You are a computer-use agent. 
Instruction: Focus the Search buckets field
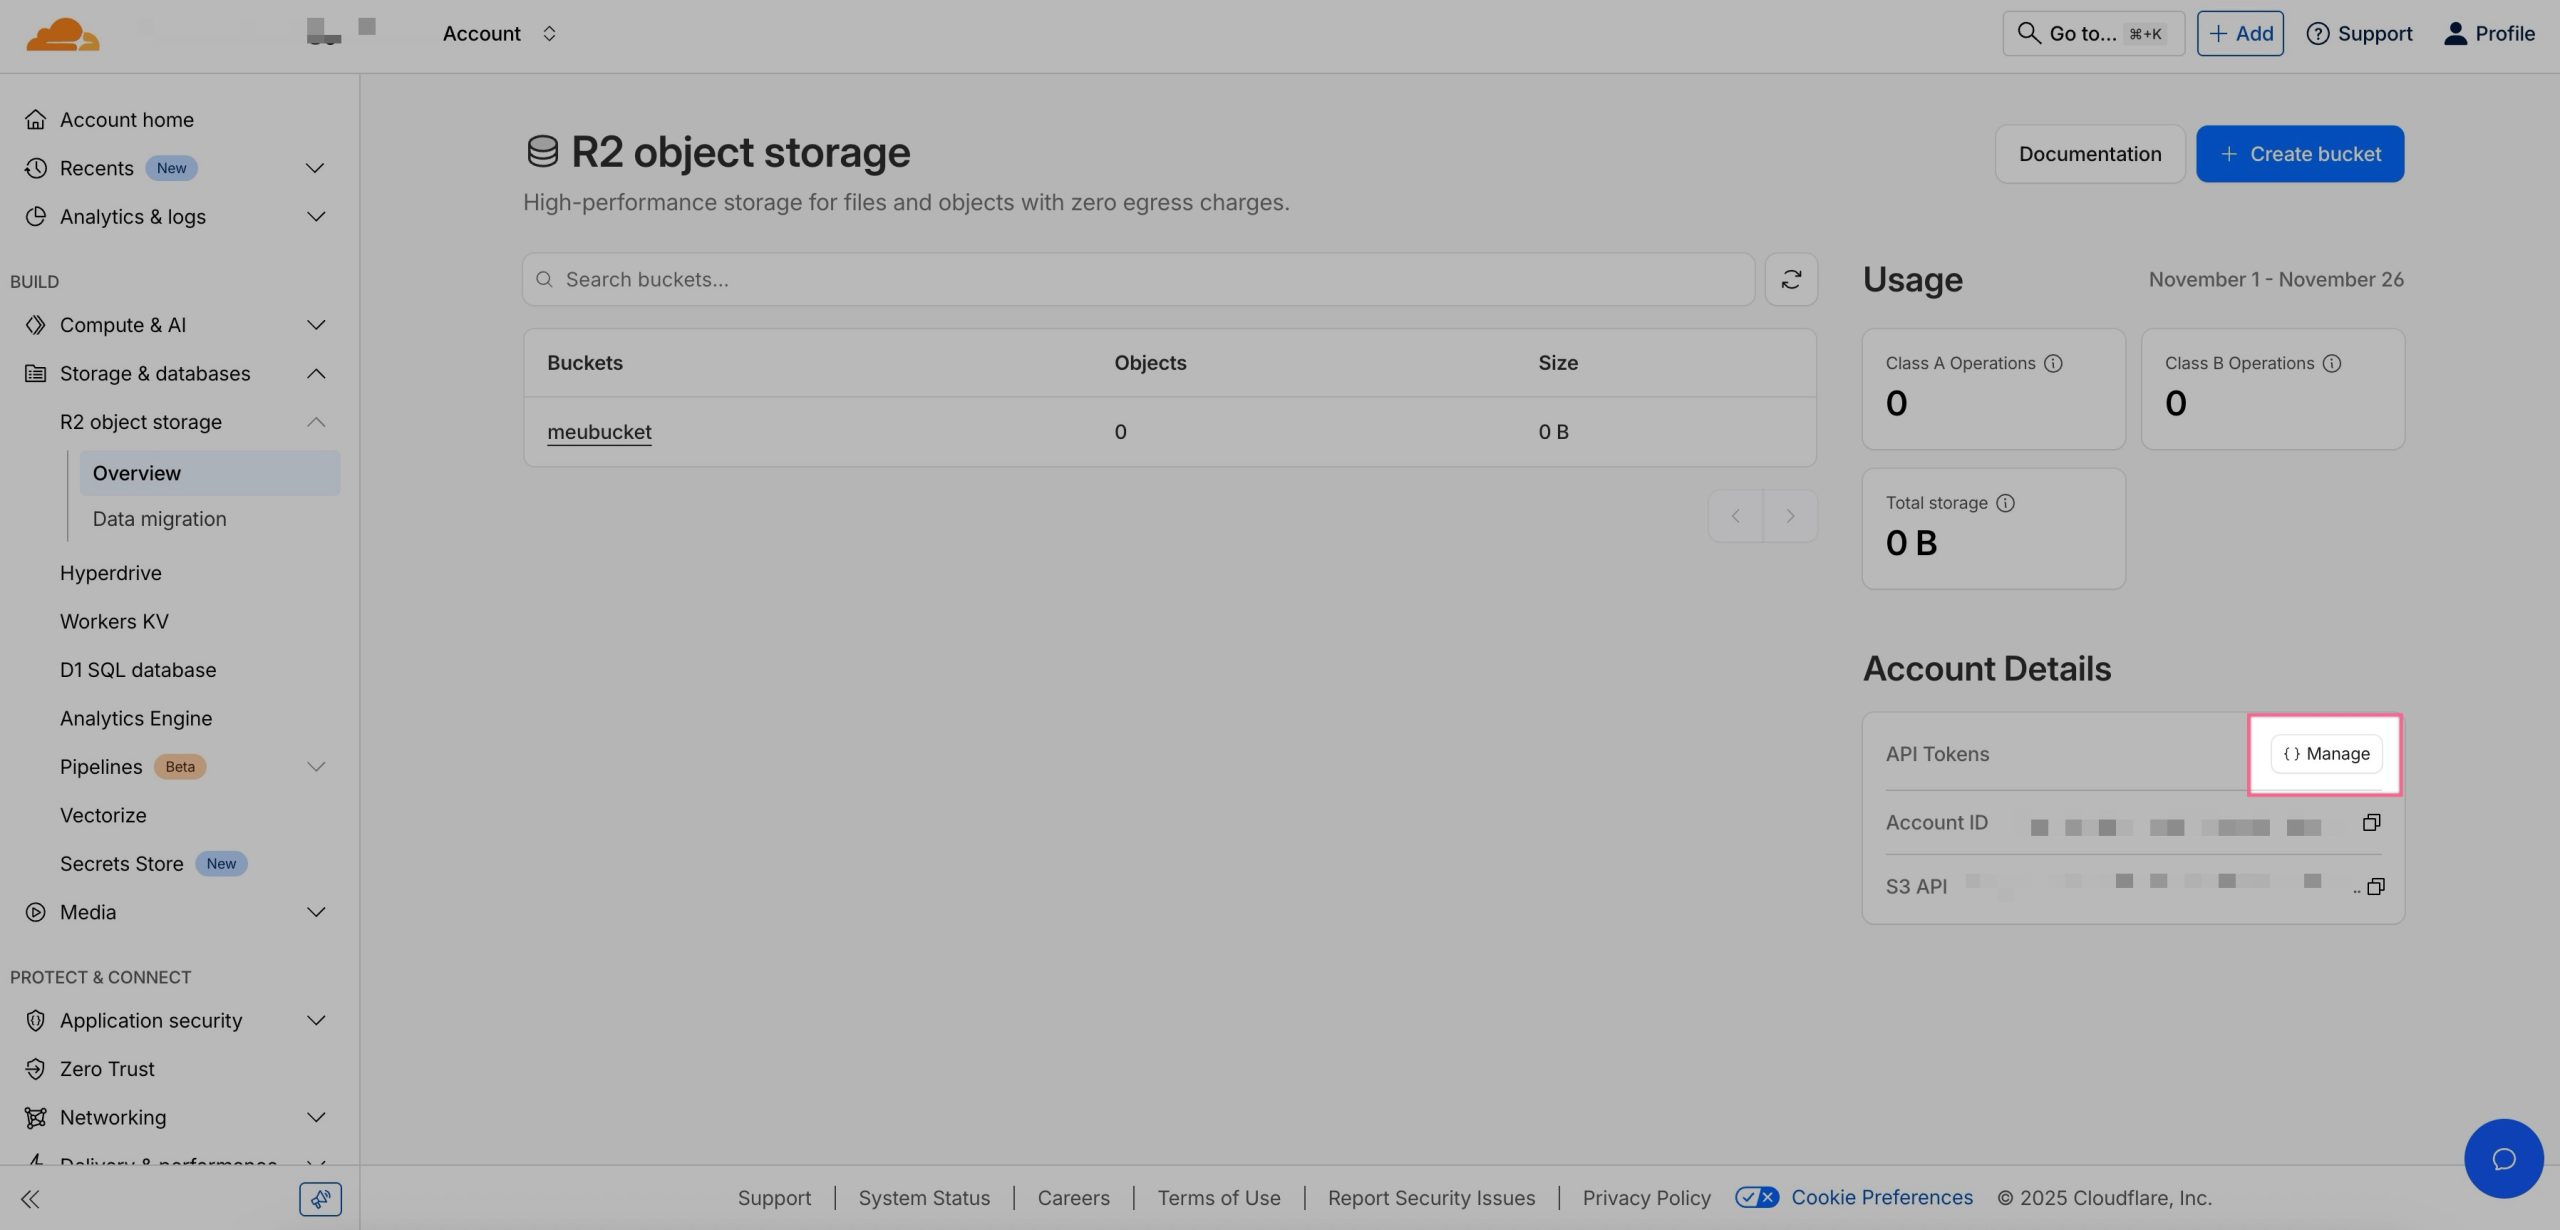pyautogui.click(x=1138, y=280)
